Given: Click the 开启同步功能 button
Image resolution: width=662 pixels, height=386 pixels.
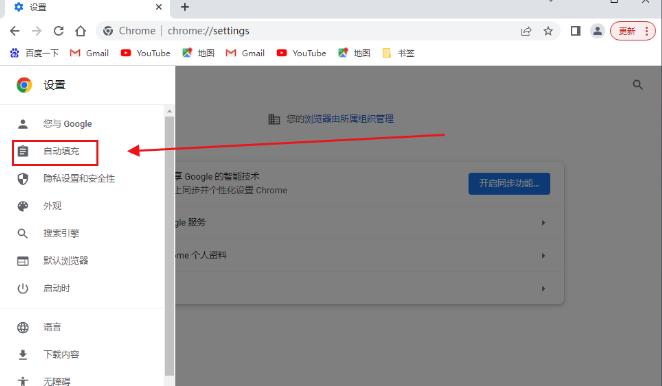Looking at the screenshot, I should tap(509, 183).
